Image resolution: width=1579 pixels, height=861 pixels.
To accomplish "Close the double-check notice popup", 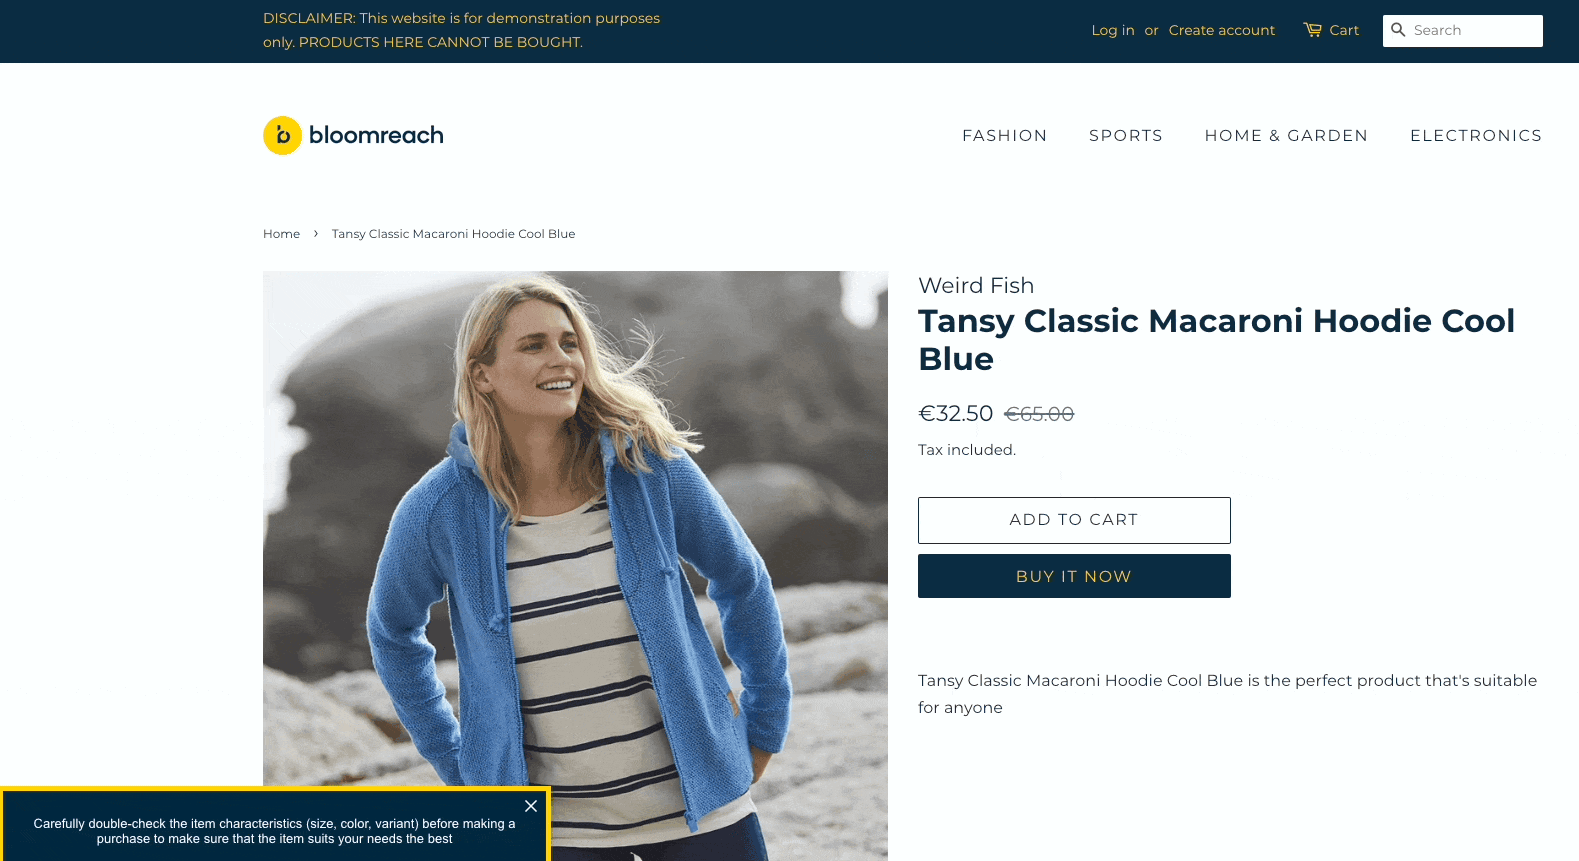I will [x=531, y=806].
